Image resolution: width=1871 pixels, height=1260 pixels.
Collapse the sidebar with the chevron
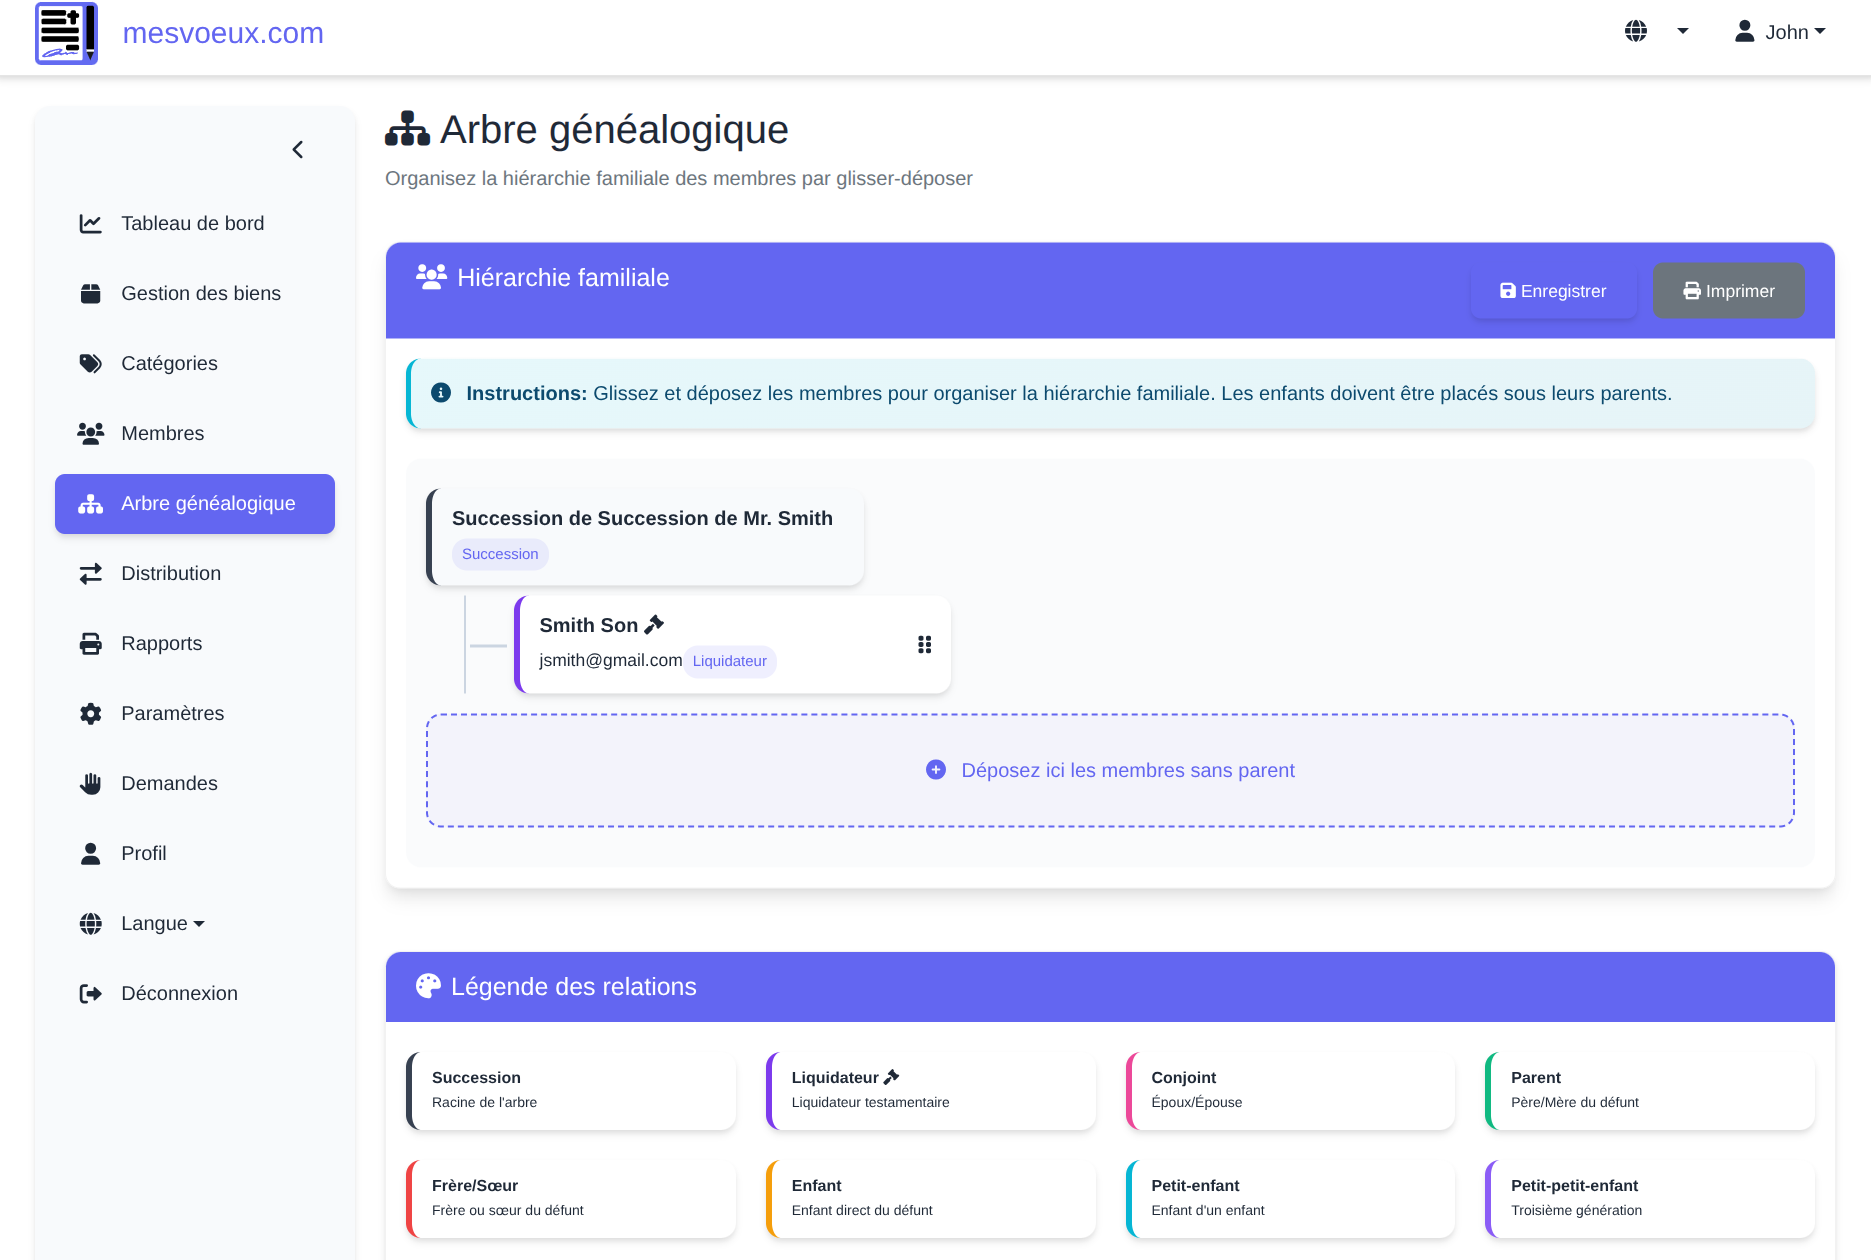[297, 149]
